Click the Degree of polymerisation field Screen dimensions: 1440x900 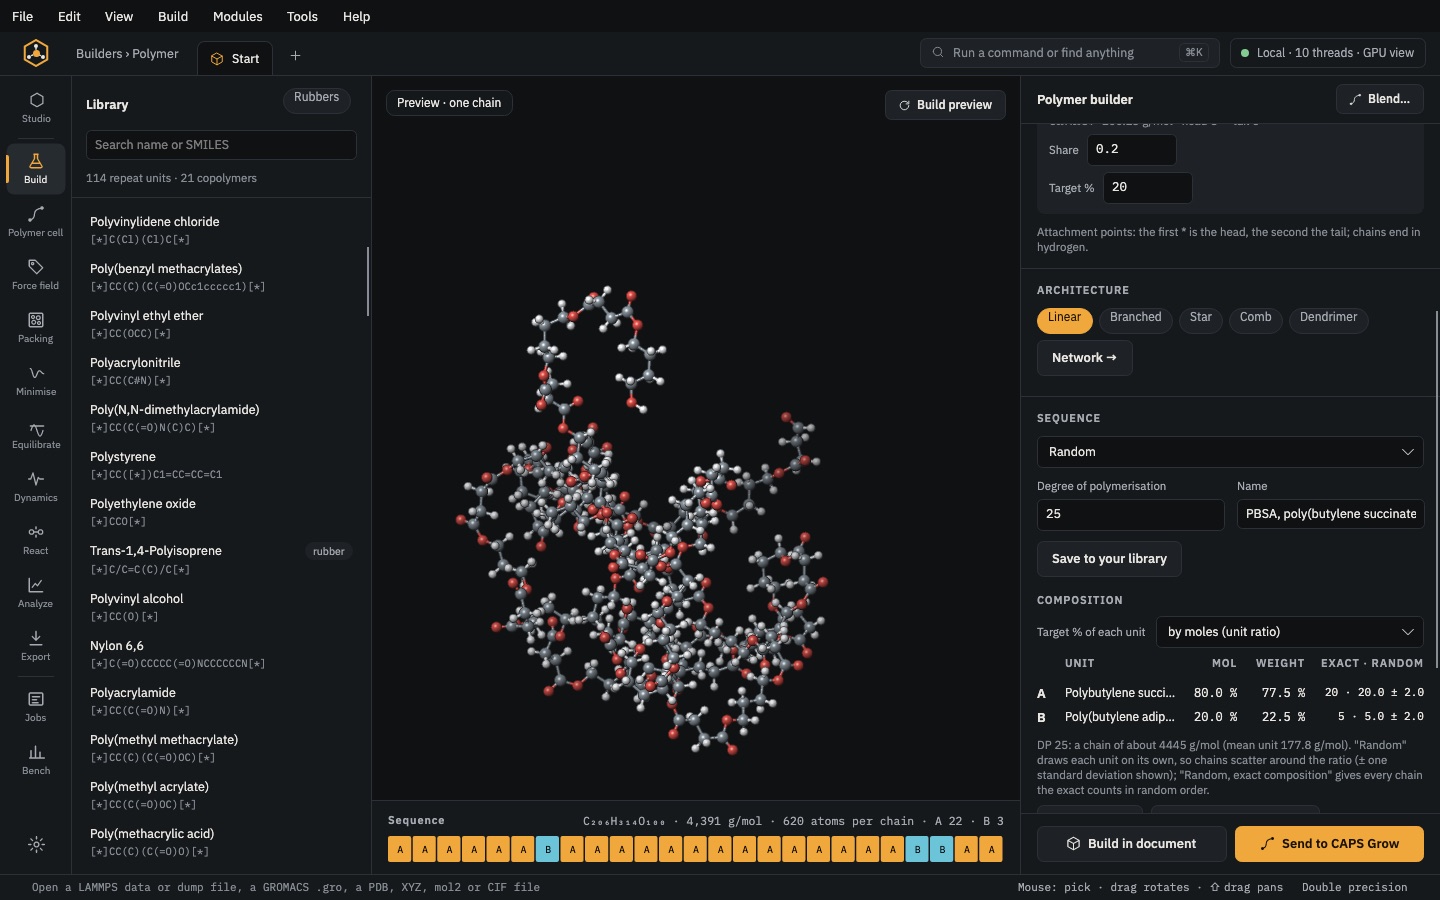click(x=1131, y=514)
